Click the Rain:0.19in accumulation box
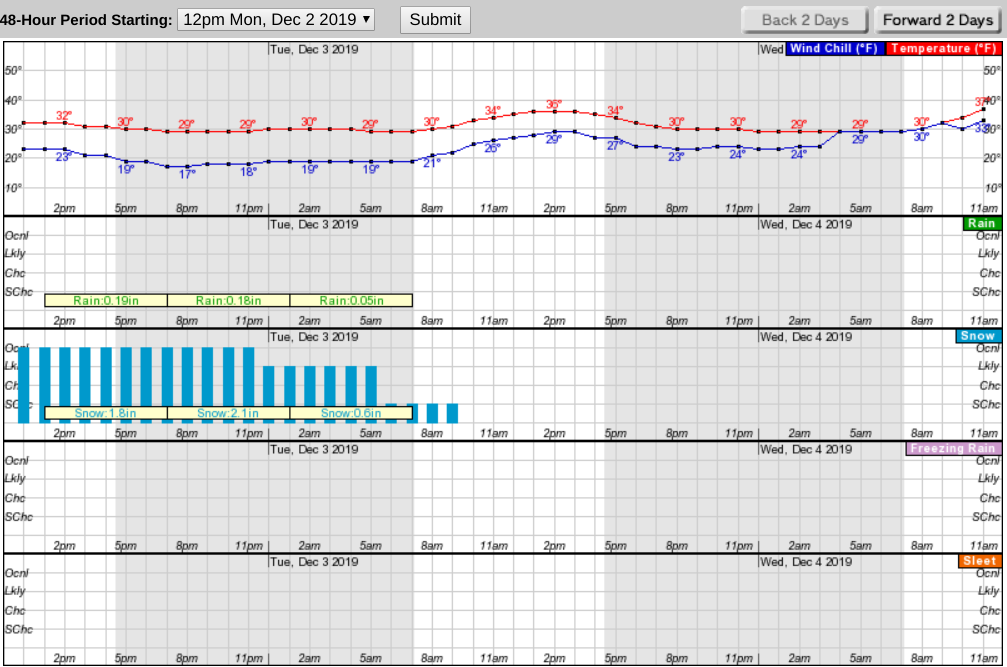 tap(106, 300)
